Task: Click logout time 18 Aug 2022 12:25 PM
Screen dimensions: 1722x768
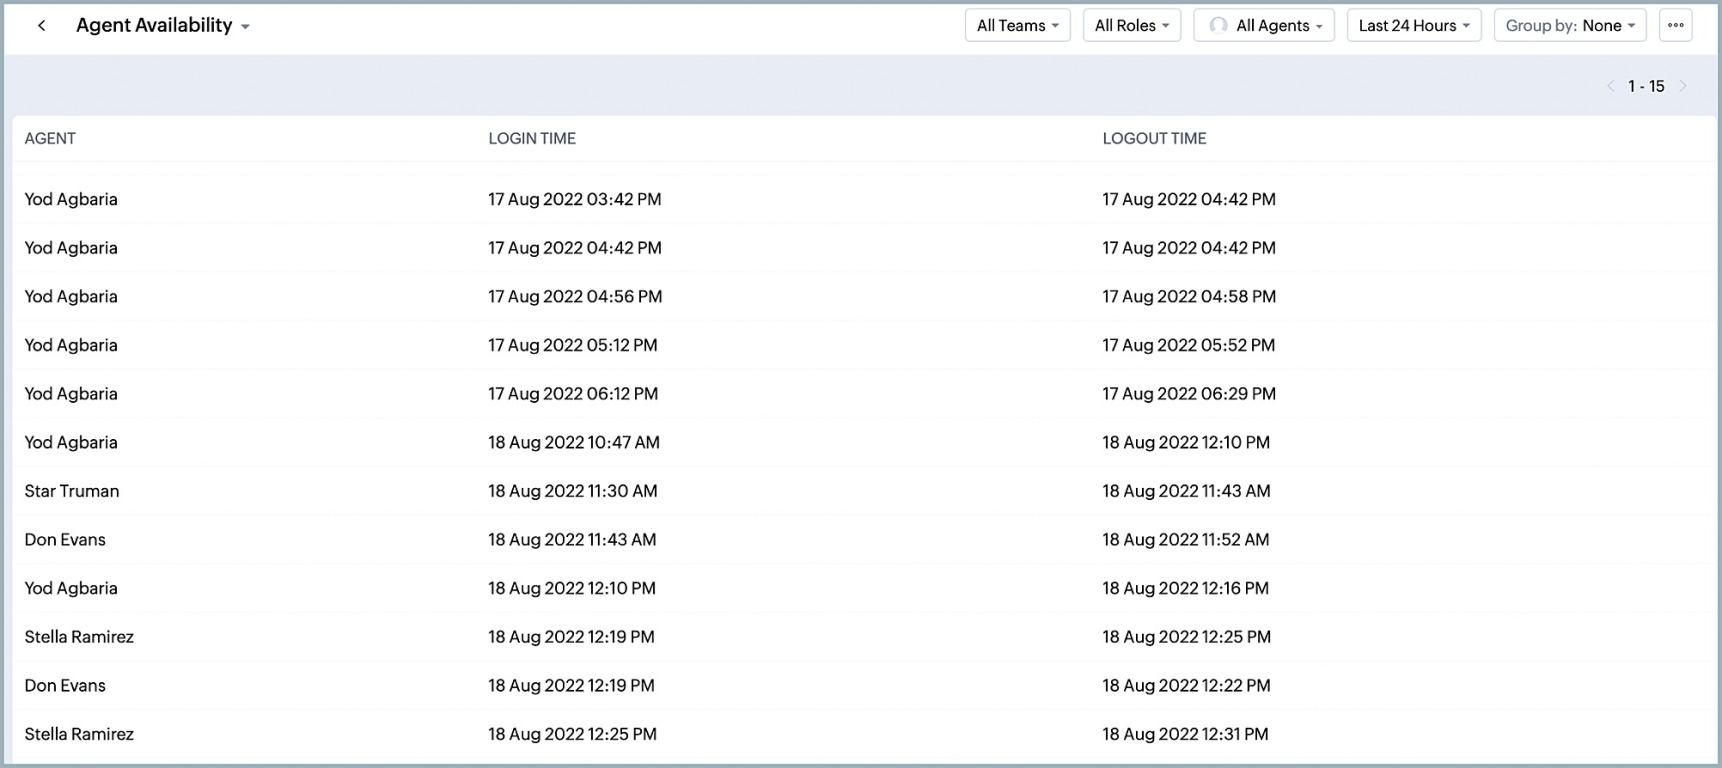Action: coord(1187,637)
